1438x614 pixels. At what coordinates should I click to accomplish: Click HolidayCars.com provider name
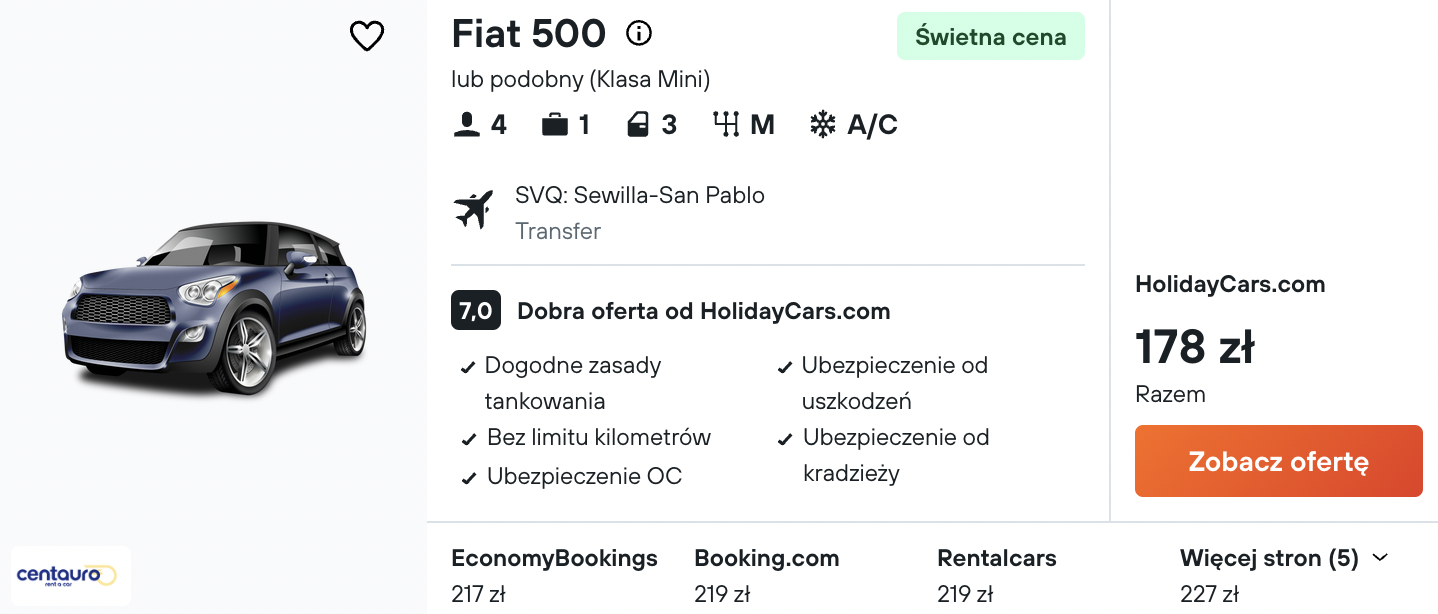[1230, 284]
